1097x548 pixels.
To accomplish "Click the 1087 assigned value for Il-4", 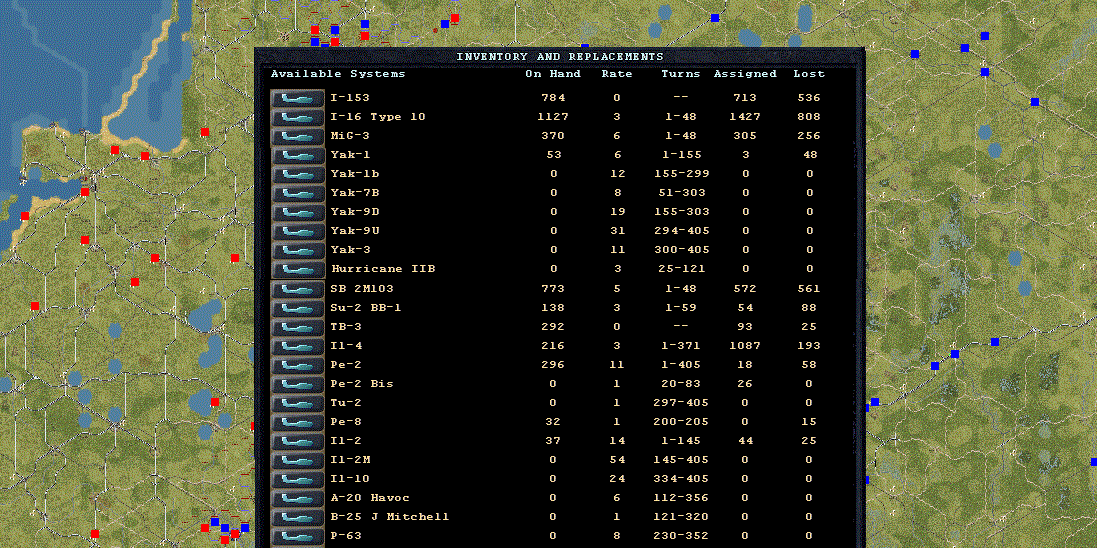I will [x=745, y=346].
